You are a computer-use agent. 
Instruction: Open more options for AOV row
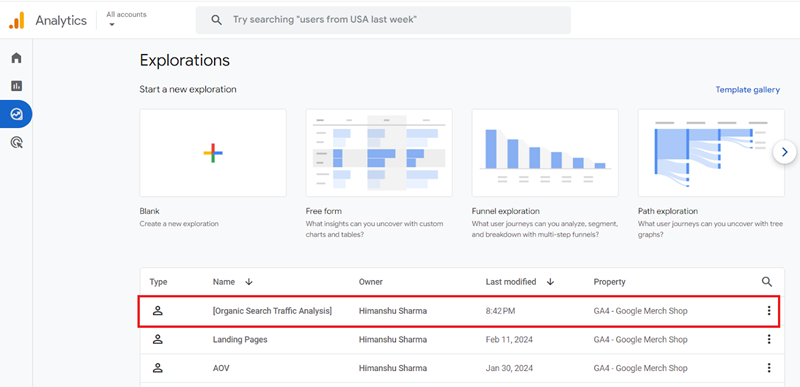[x=769, y=368]
